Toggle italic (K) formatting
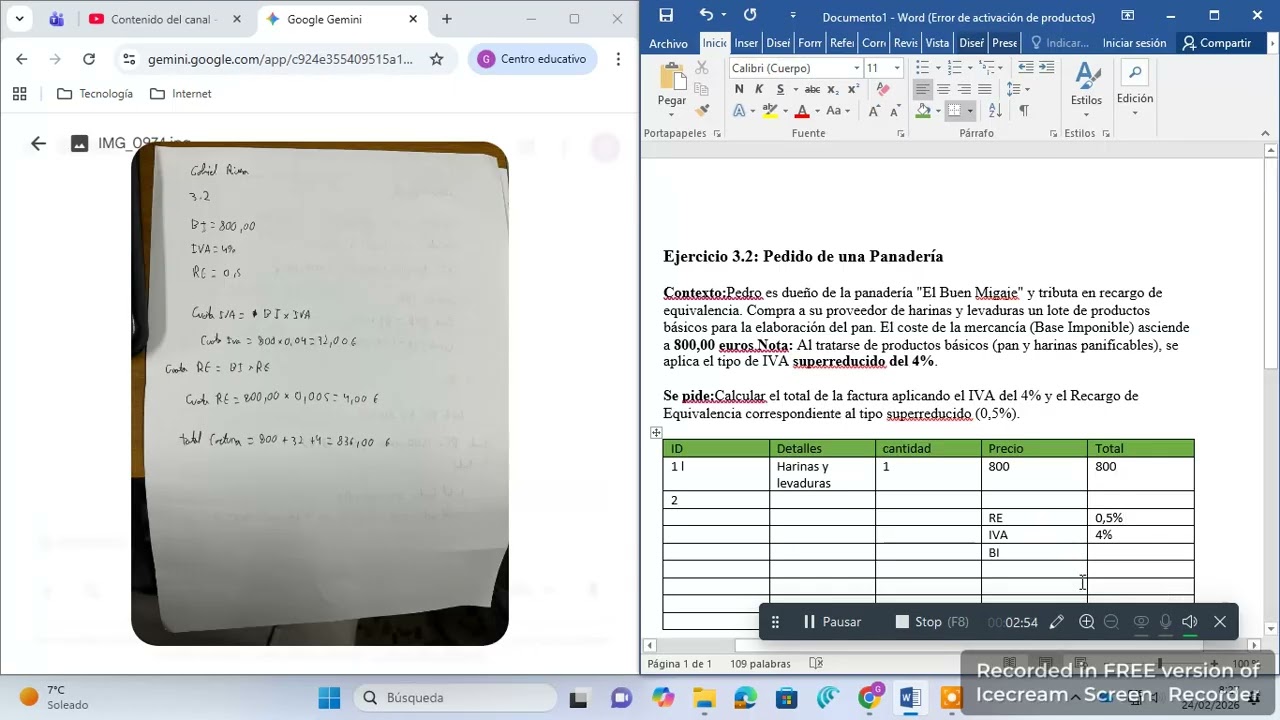The width and height of the screenshot is (1280, 720). click(759, 89)
